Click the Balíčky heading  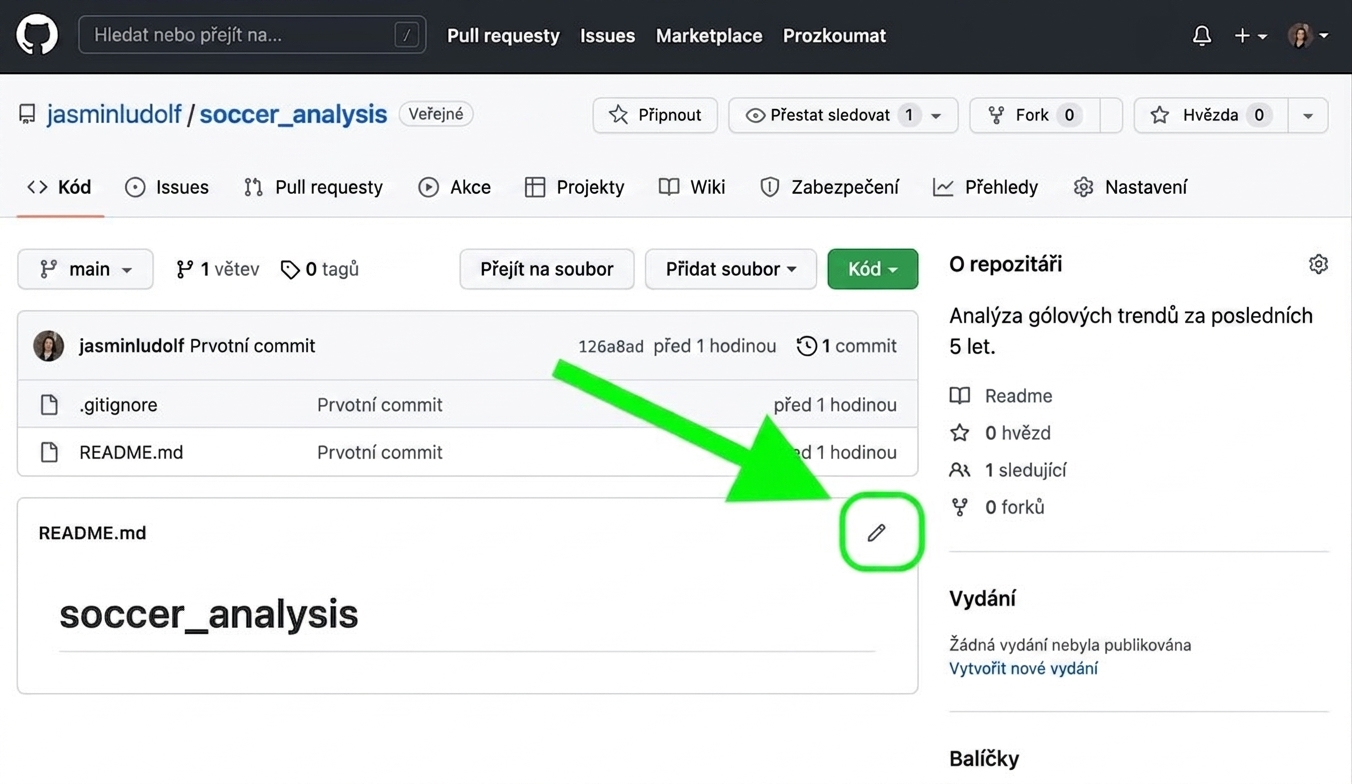point(984,759)
